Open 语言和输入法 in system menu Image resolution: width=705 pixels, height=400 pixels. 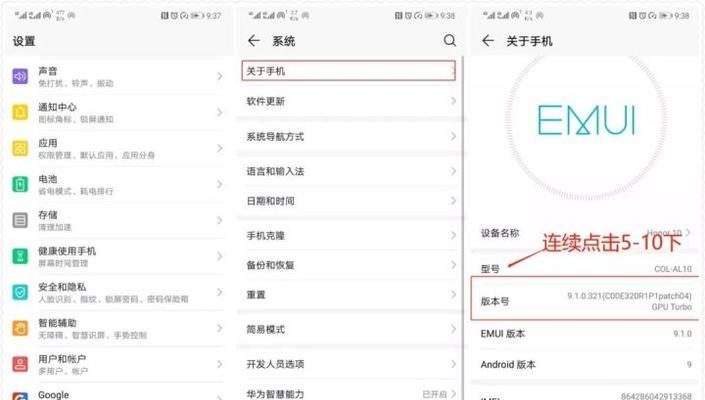[x=351, y=171]
